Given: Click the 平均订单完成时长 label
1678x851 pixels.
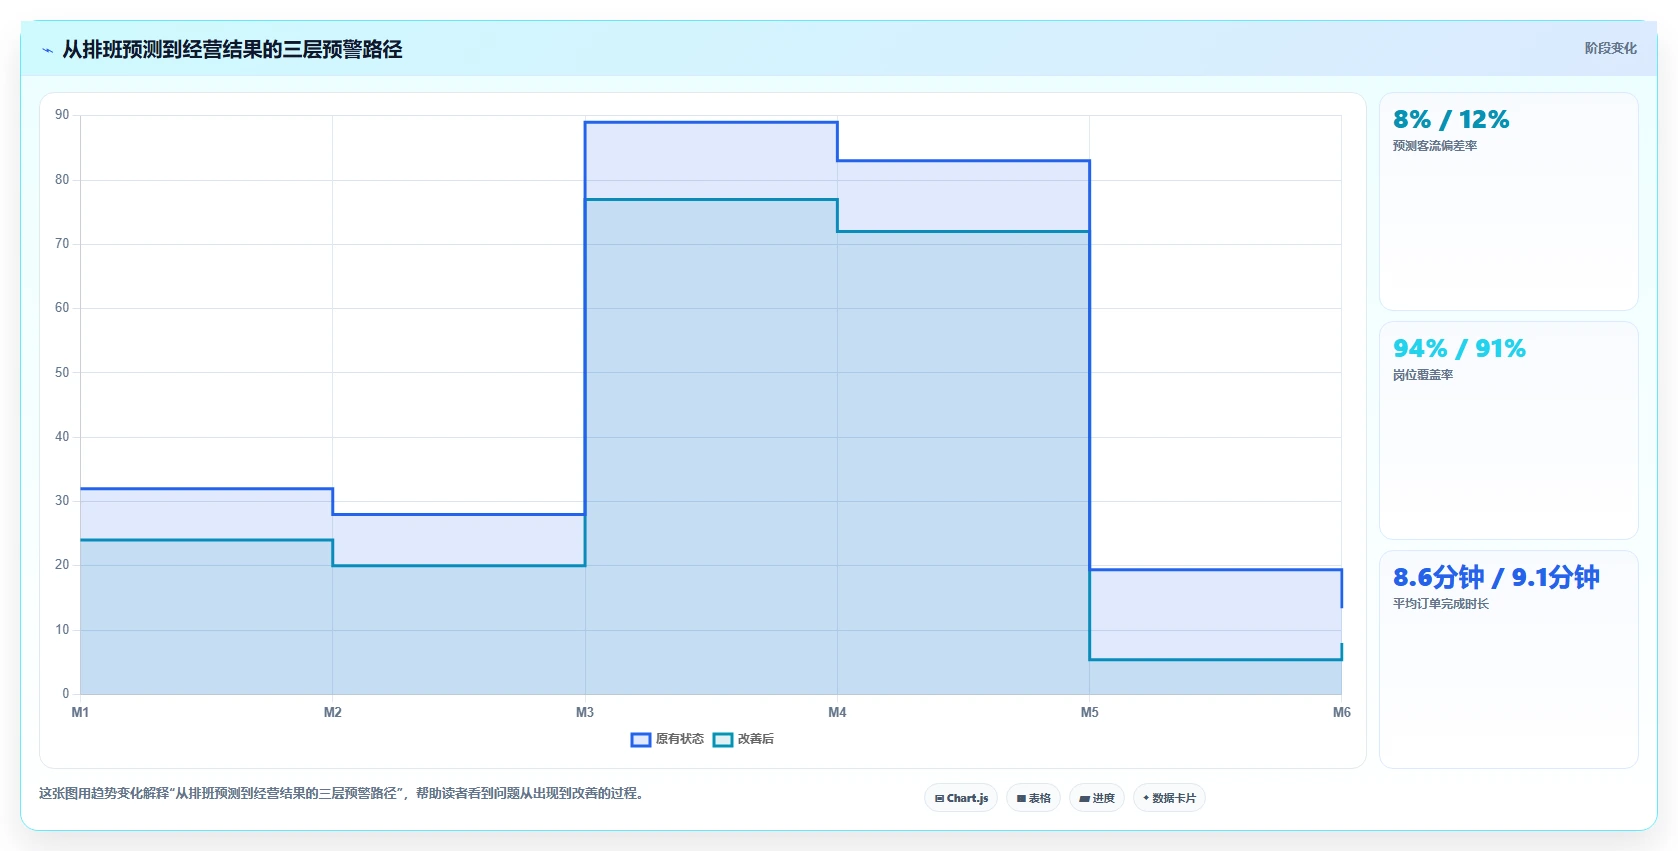Looking at the screenshot, I should coord(1441,604).
